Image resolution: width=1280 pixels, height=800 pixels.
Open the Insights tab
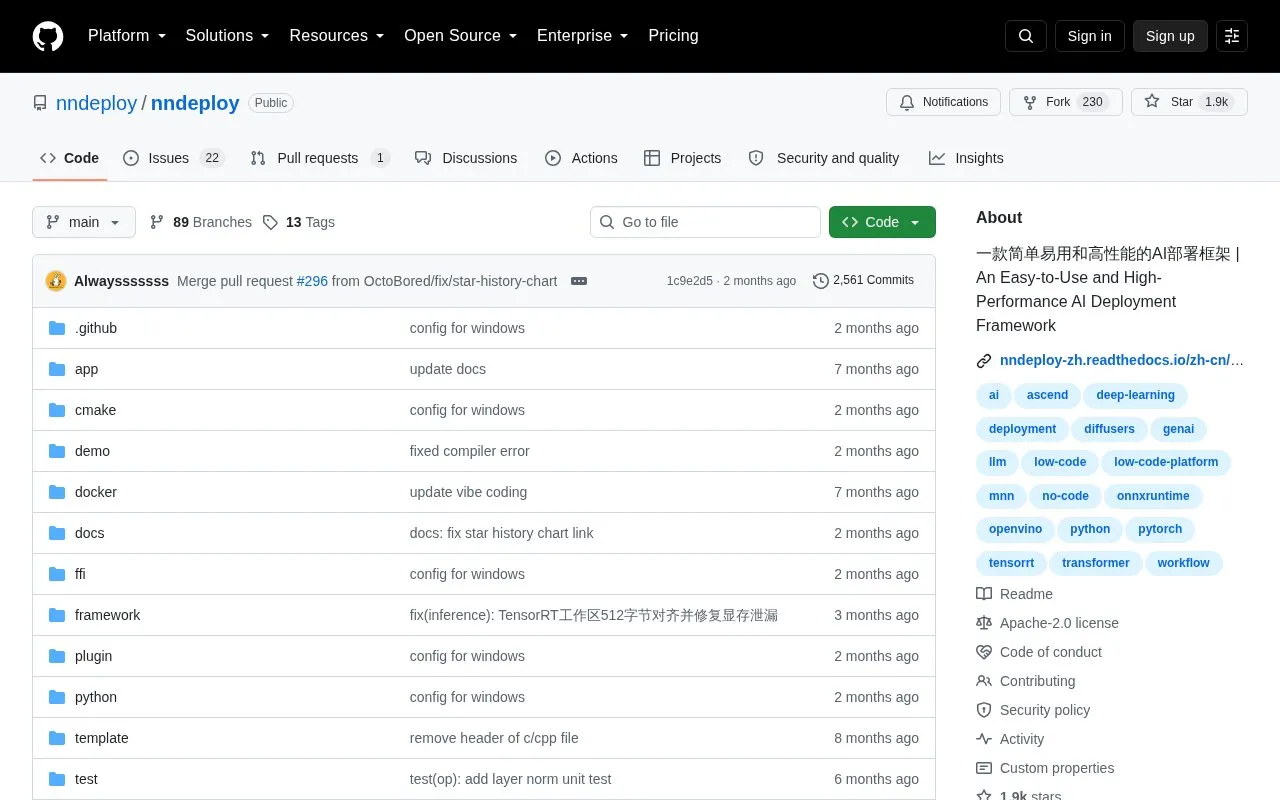coord(966,158)
